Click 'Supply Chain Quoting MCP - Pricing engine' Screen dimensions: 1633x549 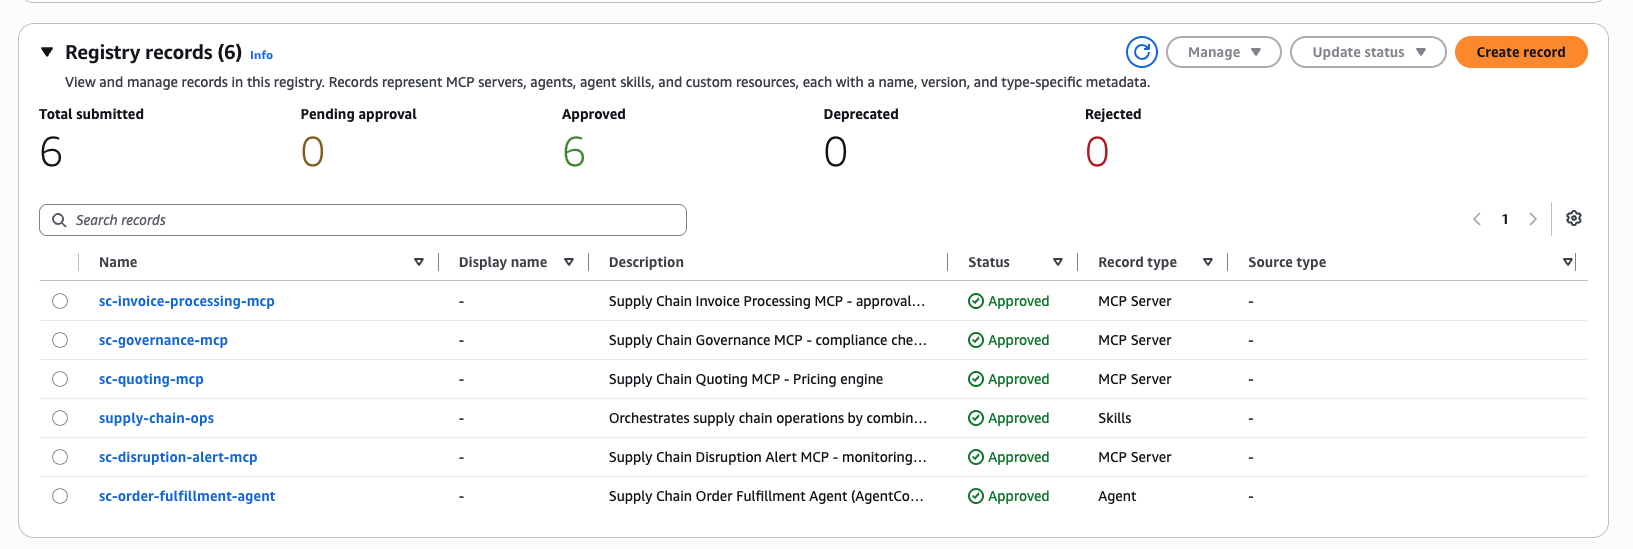click(746, 379)
